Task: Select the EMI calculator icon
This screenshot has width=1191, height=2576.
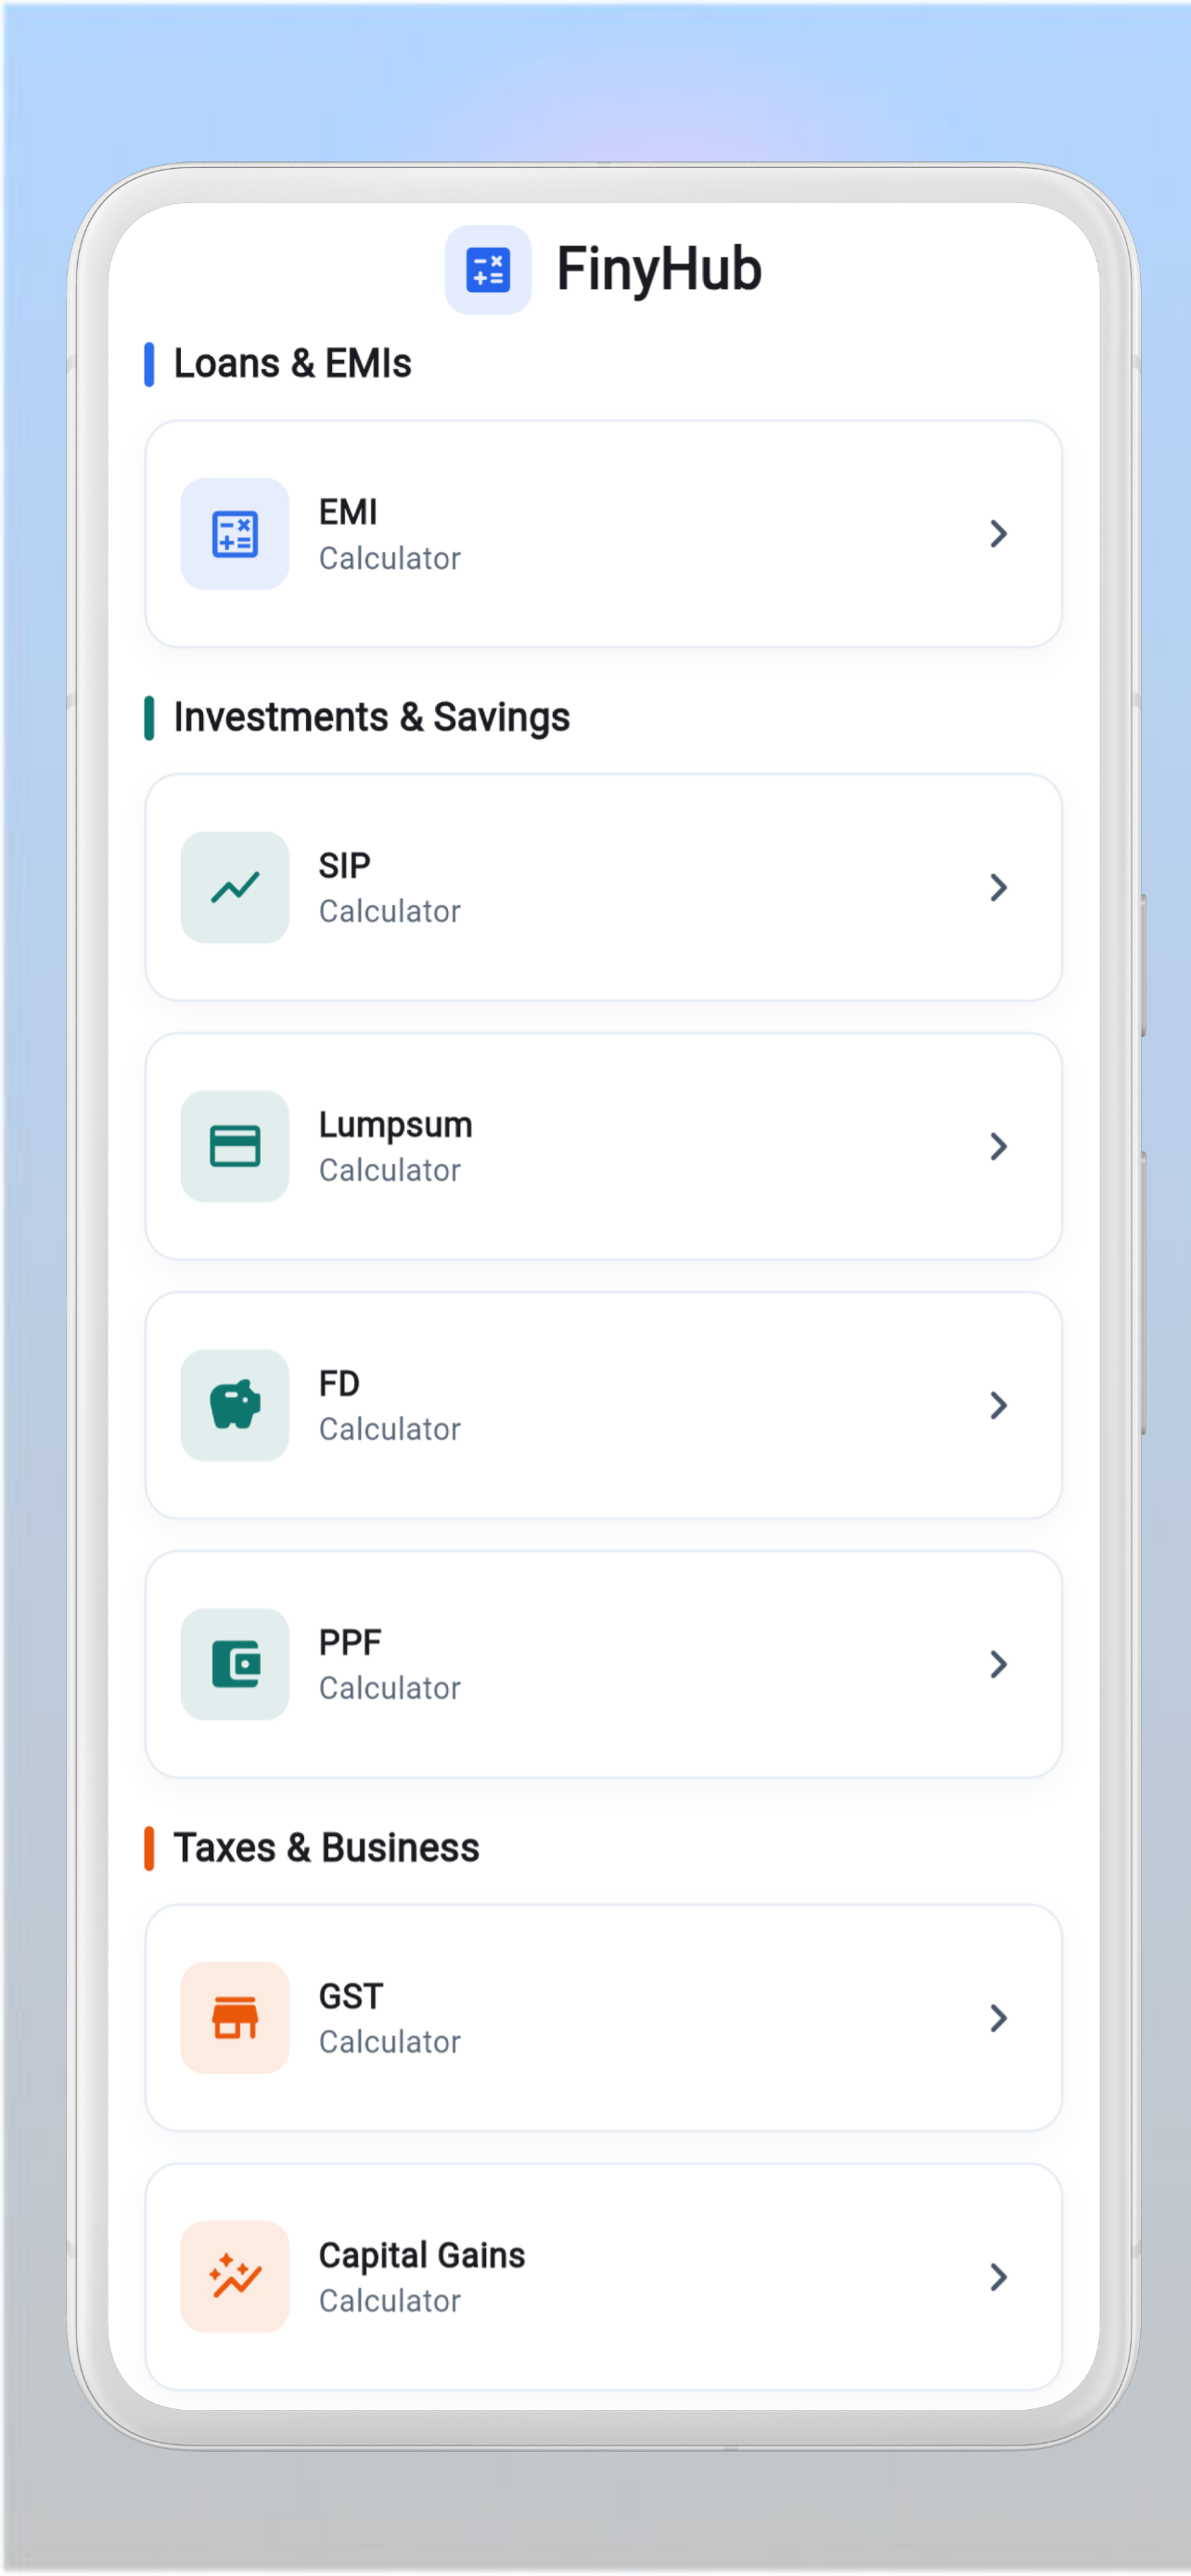Action: [234, 534]
